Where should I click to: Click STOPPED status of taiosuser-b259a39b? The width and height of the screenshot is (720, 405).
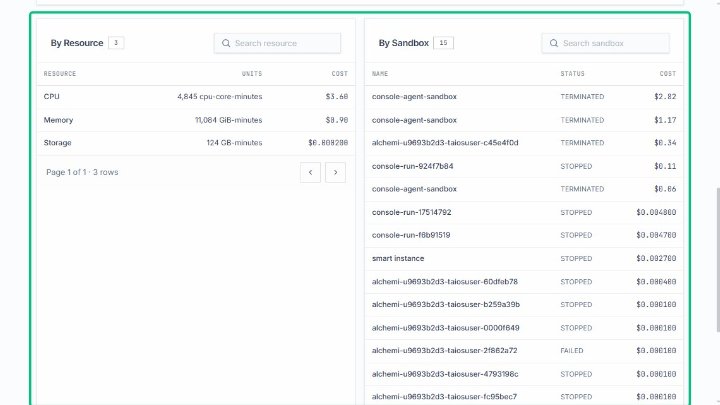pos(576,304)
